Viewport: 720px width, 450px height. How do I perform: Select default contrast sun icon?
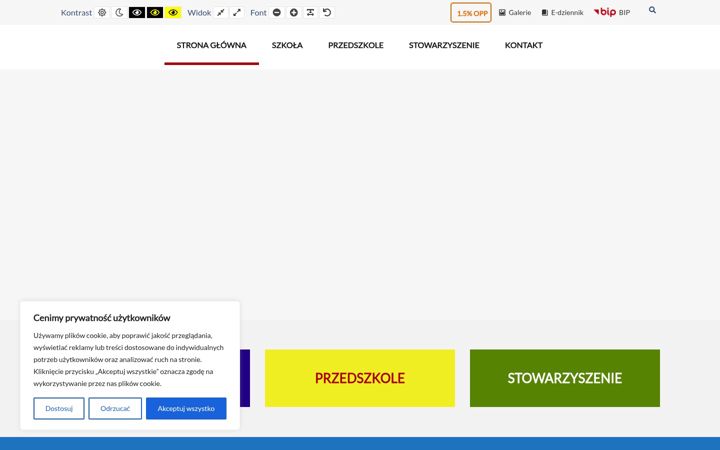coord(102,12)
